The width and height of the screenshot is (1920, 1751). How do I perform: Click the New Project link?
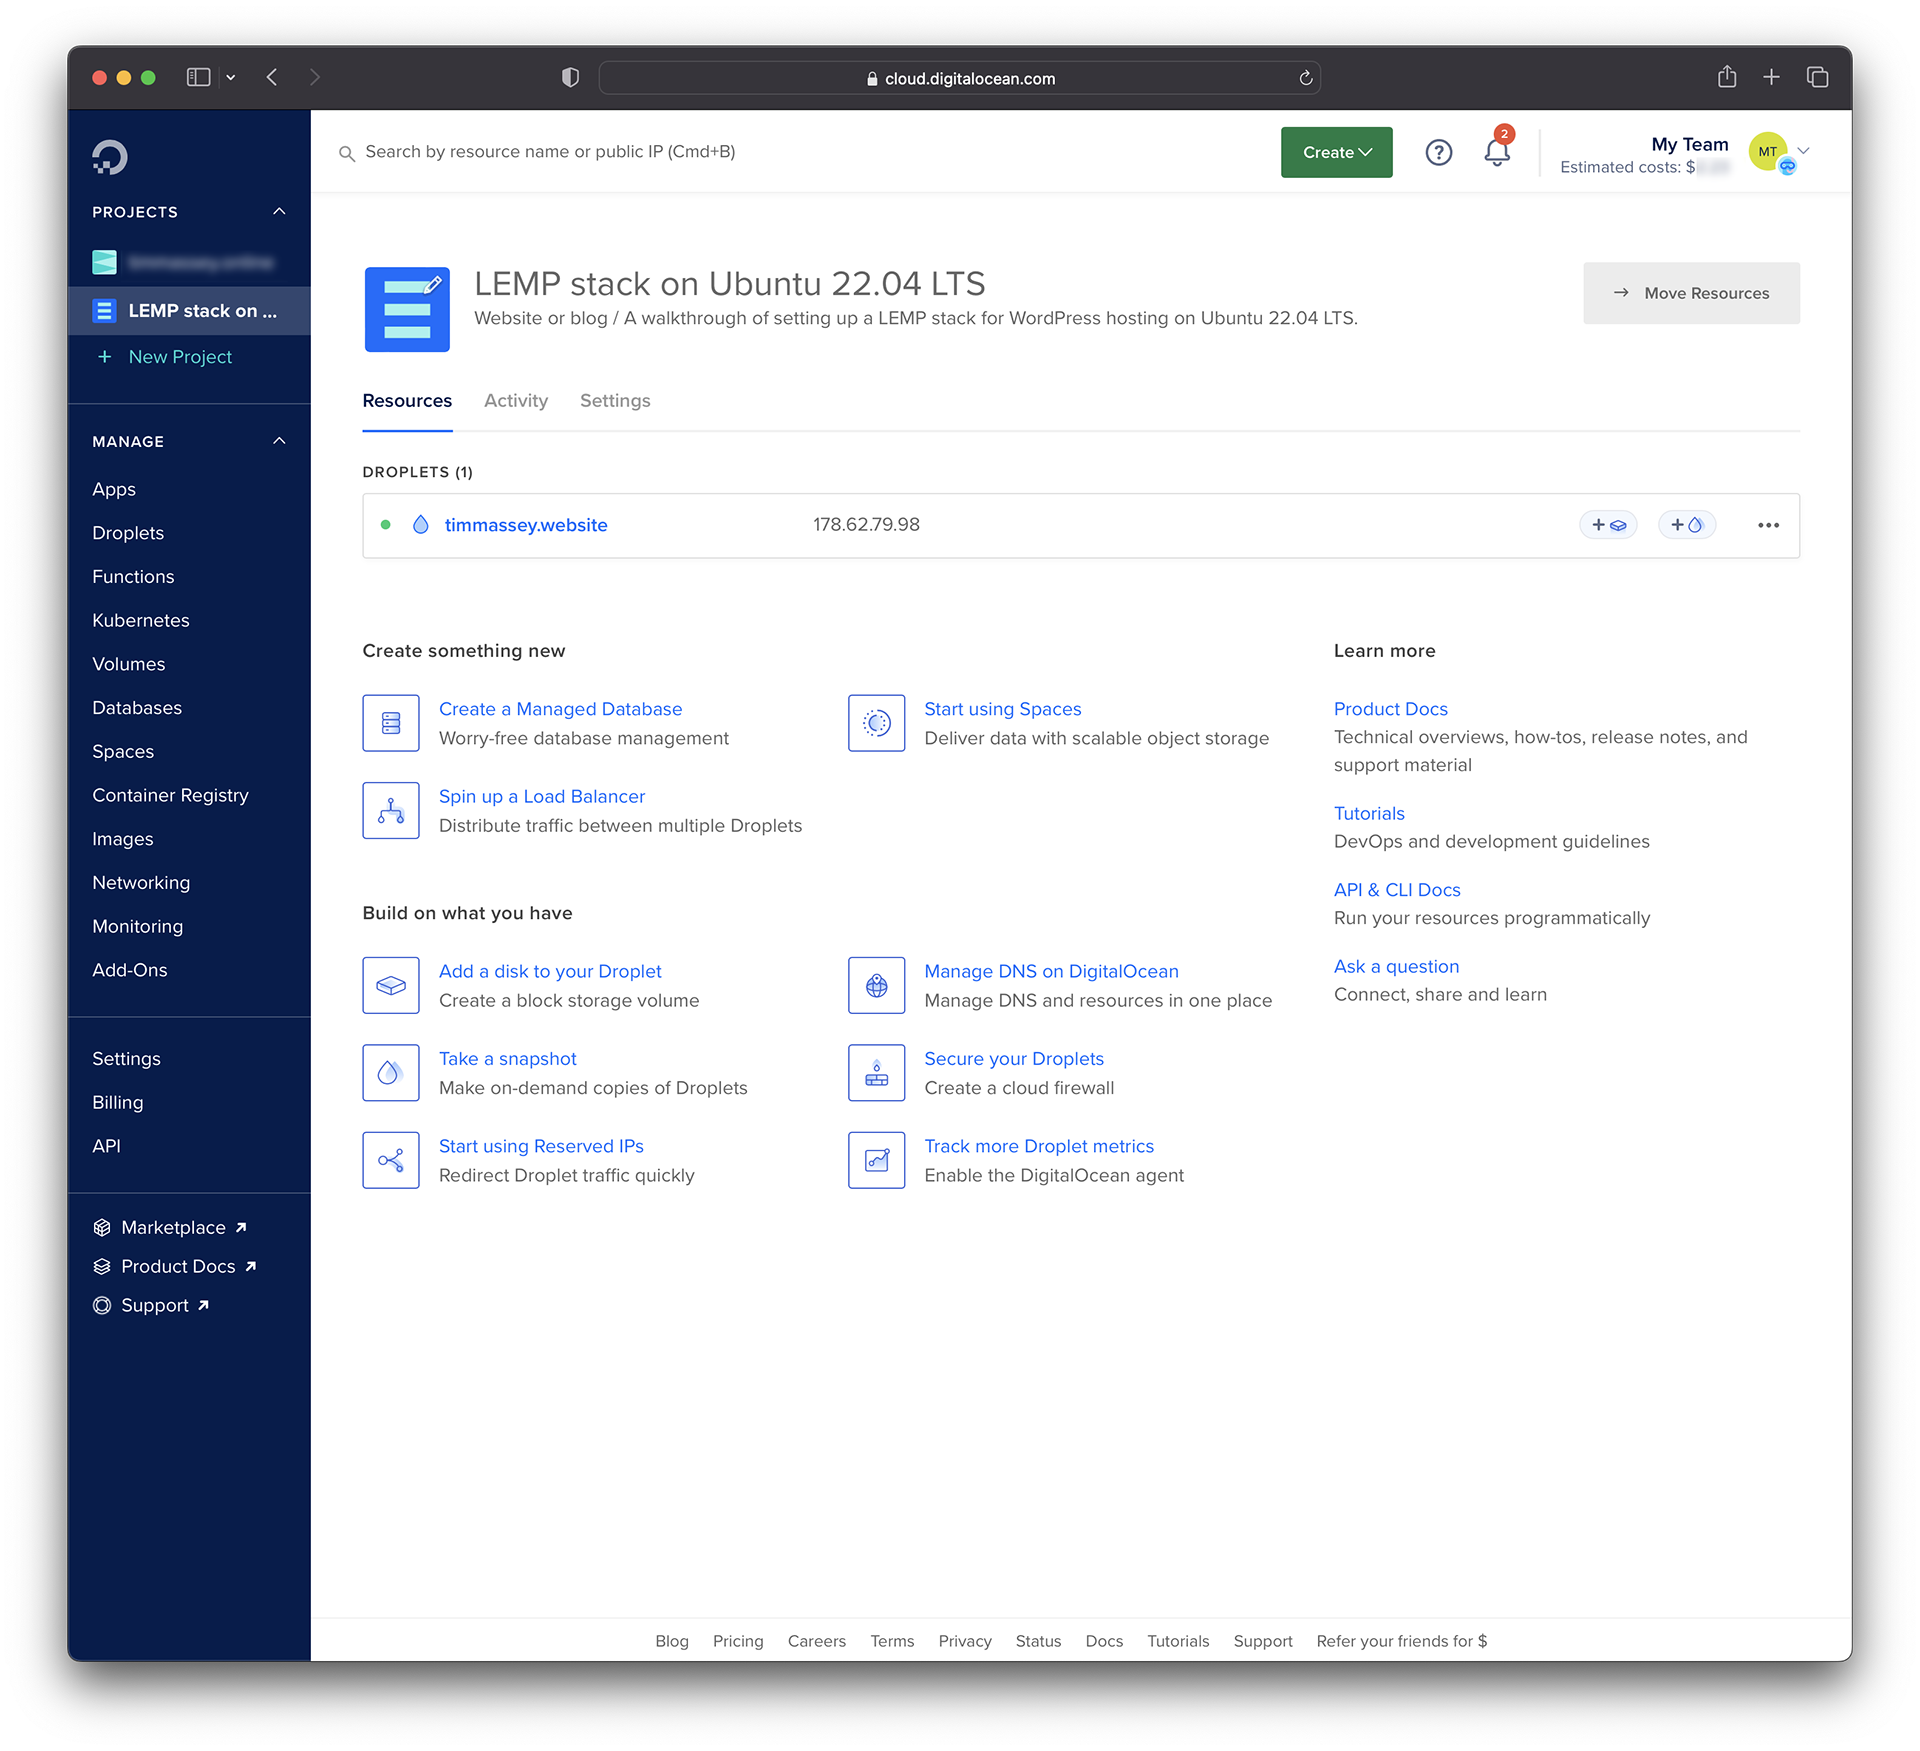point(180,357)
